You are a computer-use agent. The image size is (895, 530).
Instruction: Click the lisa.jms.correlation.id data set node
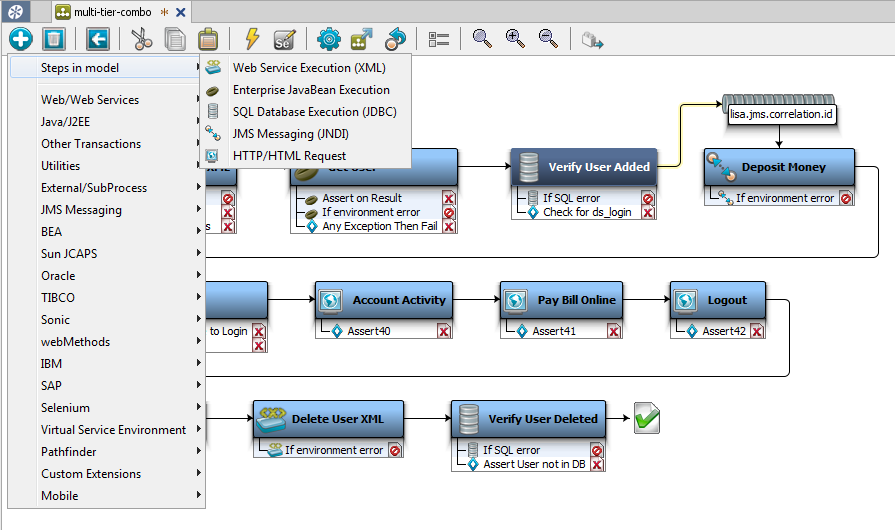[781, 115]
